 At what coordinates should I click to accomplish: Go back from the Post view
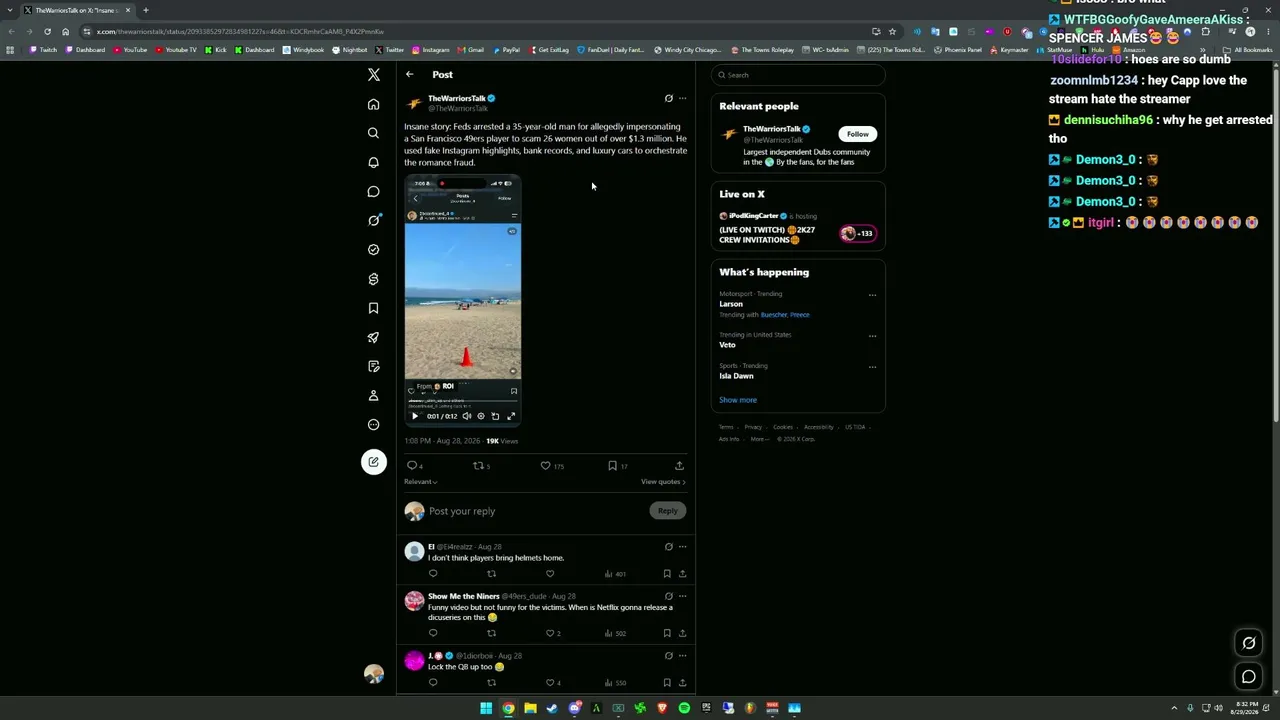pyautogui.click(x=409, y=75)
